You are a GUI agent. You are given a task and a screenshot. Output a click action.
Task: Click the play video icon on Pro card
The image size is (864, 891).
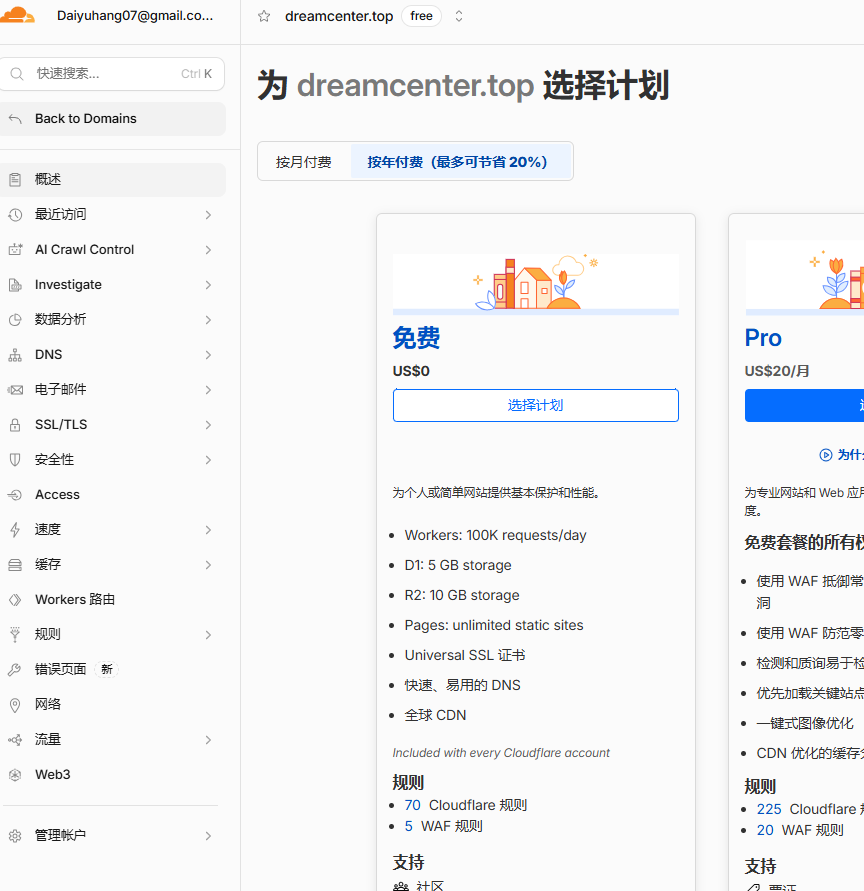(825, 455)
